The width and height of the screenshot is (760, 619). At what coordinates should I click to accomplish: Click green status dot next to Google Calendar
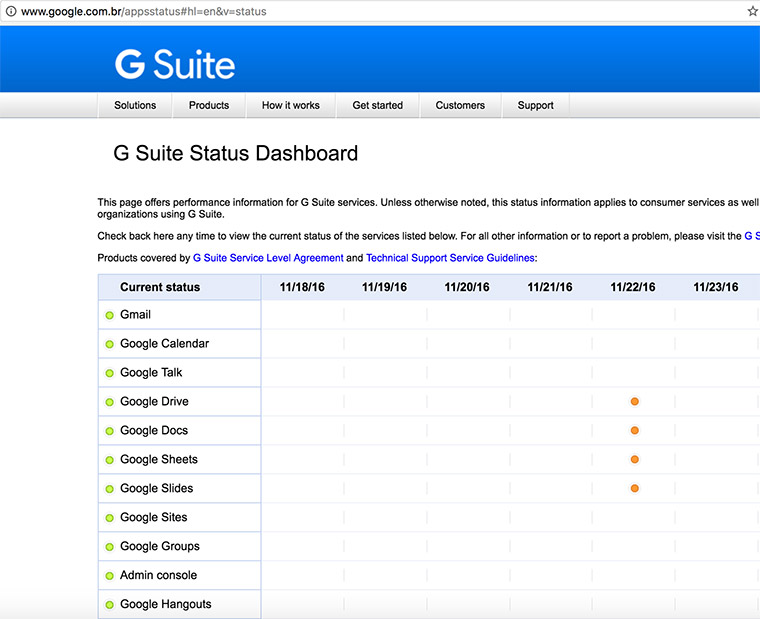click(110, 344)
